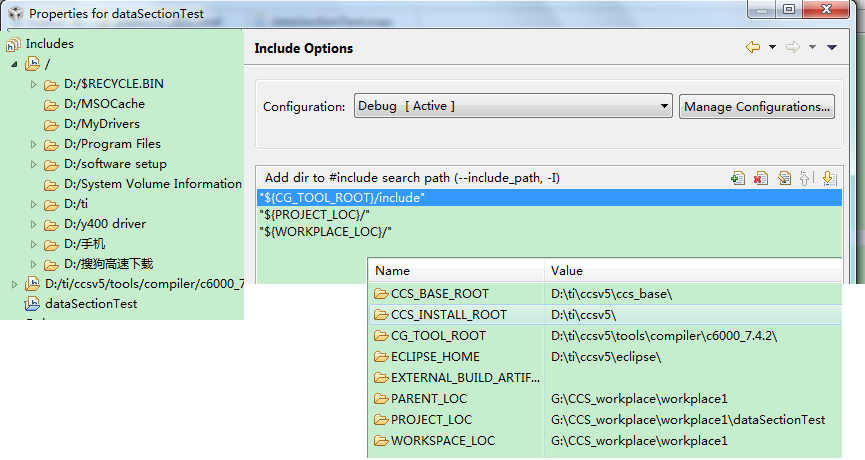Click the root "/" include folder icon
The width and height of the screenshot is (865, 460).
(x=33, y=64)
